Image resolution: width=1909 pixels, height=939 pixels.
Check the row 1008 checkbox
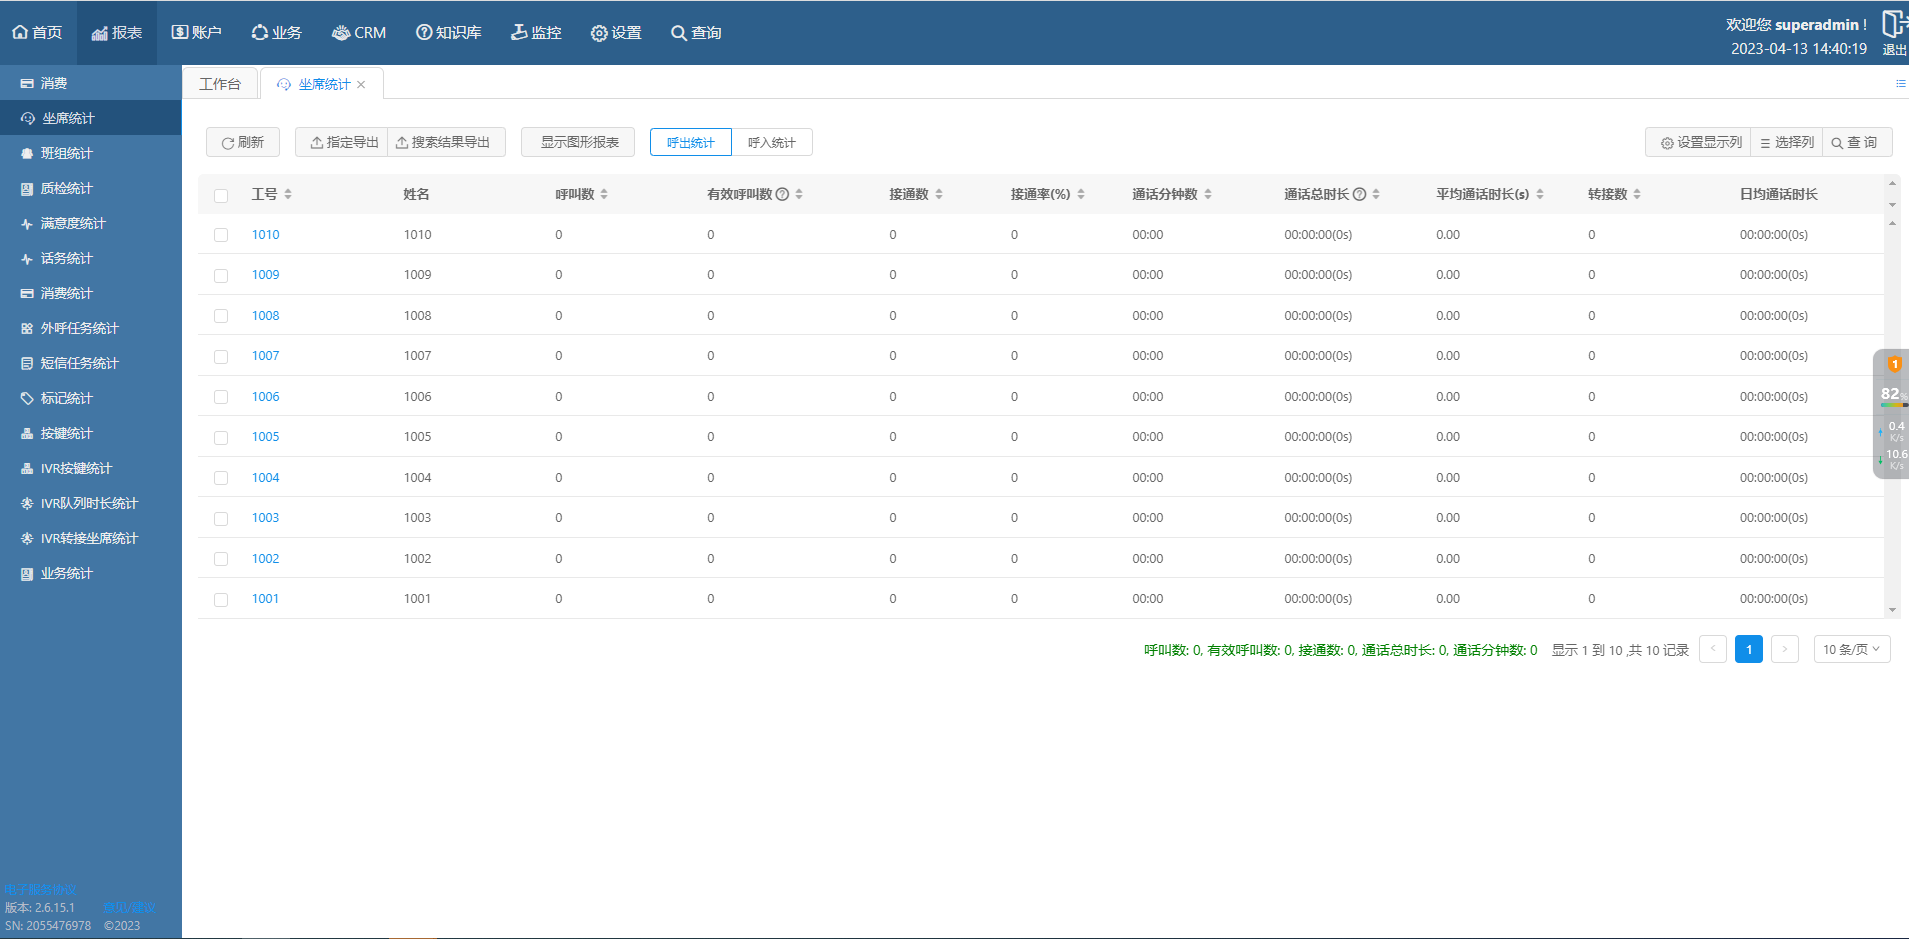tap(221, 316)
